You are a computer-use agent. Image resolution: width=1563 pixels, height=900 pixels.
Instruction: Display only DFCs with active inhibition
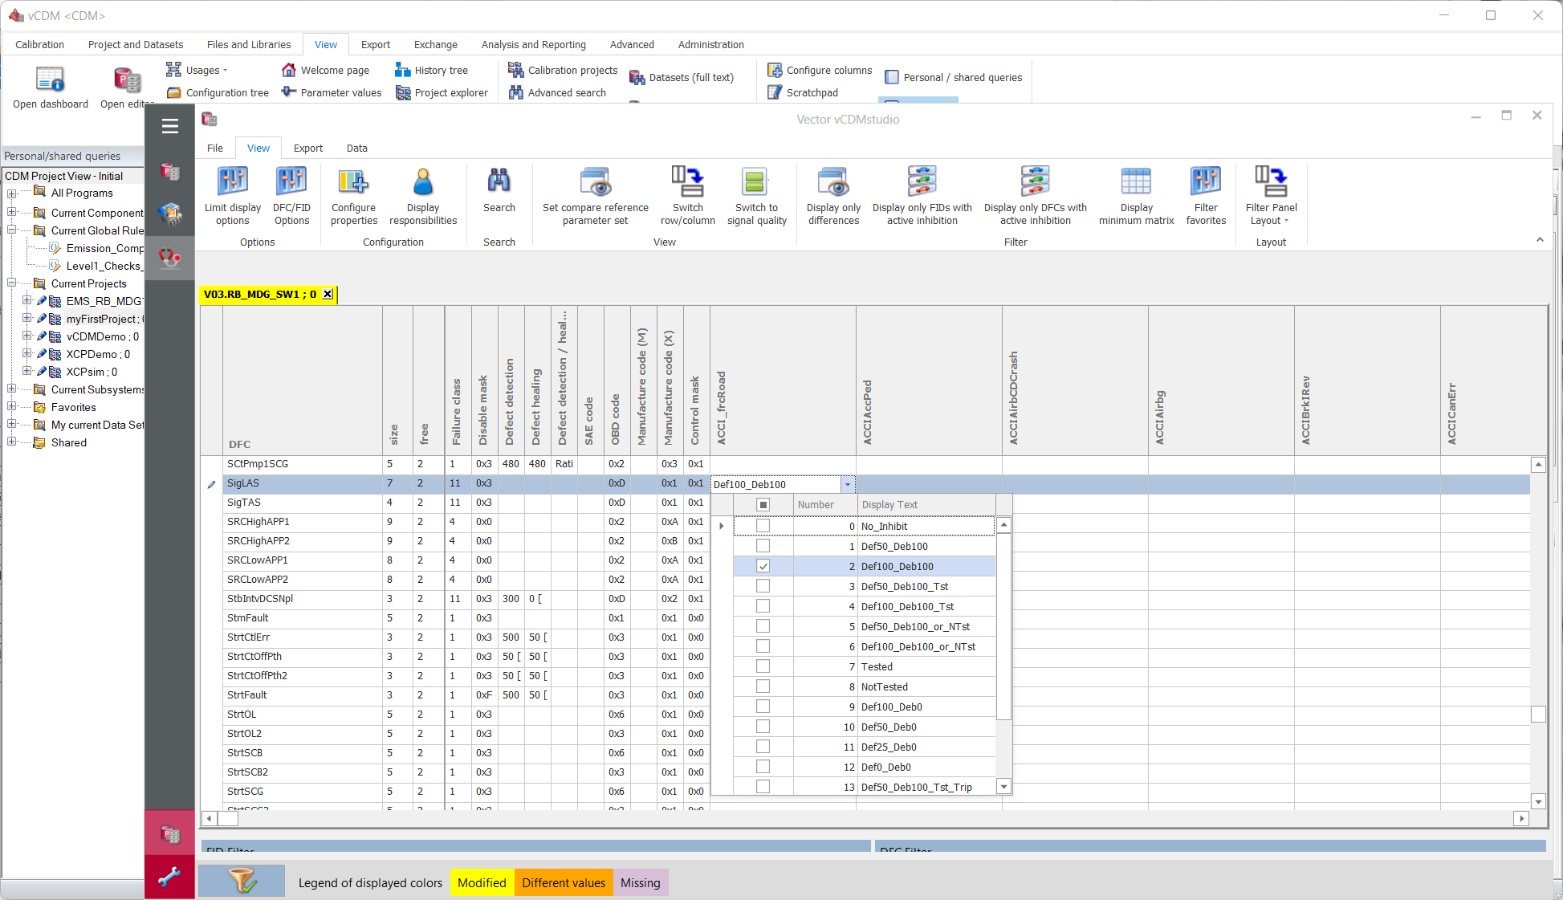(1035, 196)
